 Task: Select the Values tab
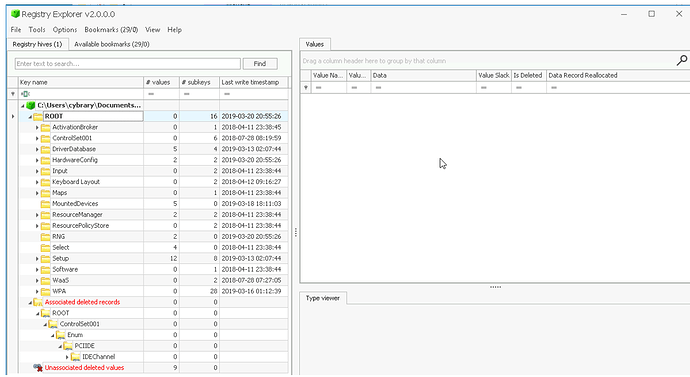(x=315, y=44)
